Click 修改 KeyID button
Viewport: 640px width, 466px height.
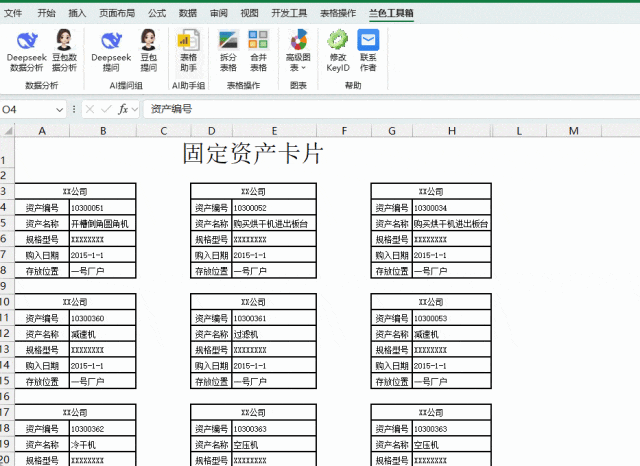coord(338,51)
